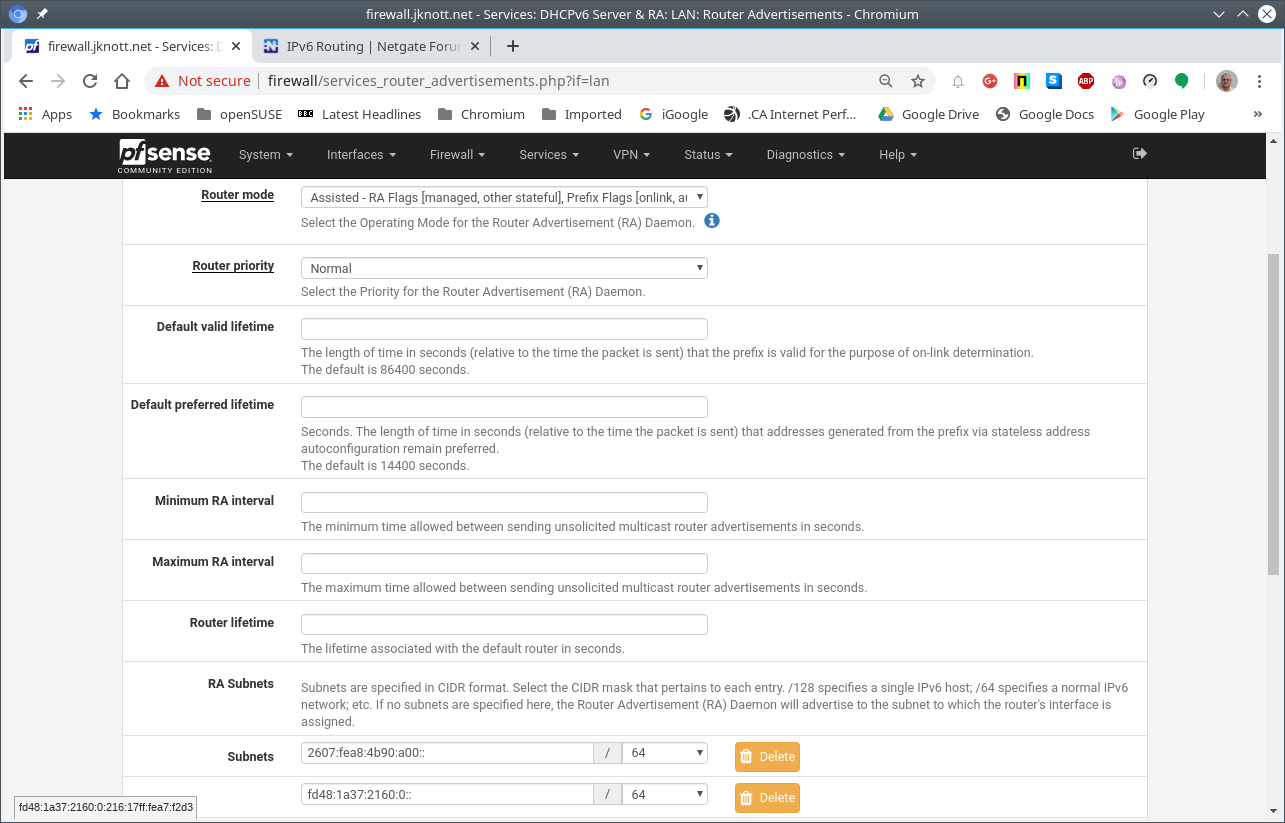The image size is (1285, 823).
Task: Expand the Diagnostics menu
Action: (x=805, y=154)
